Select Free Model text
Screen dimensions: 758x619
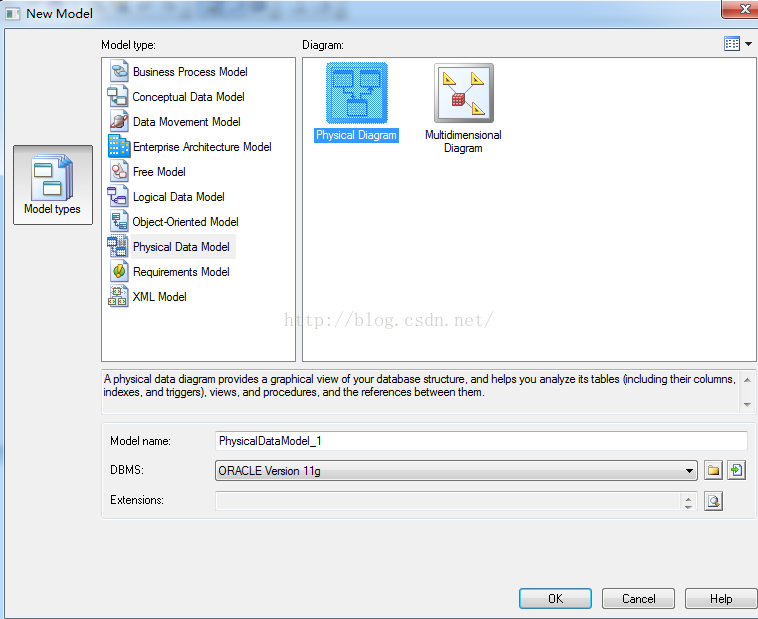point(159,172)
